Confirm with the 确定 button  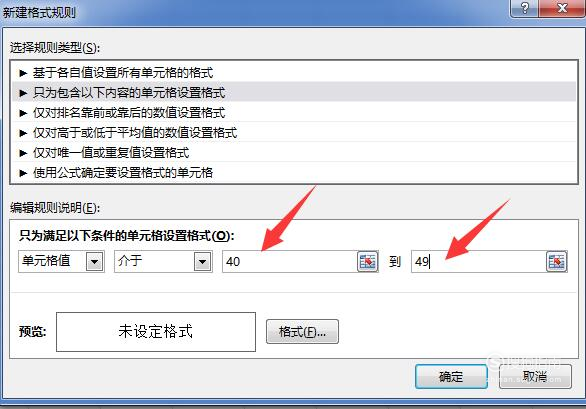pyautogui.click(x=451, y=376)
